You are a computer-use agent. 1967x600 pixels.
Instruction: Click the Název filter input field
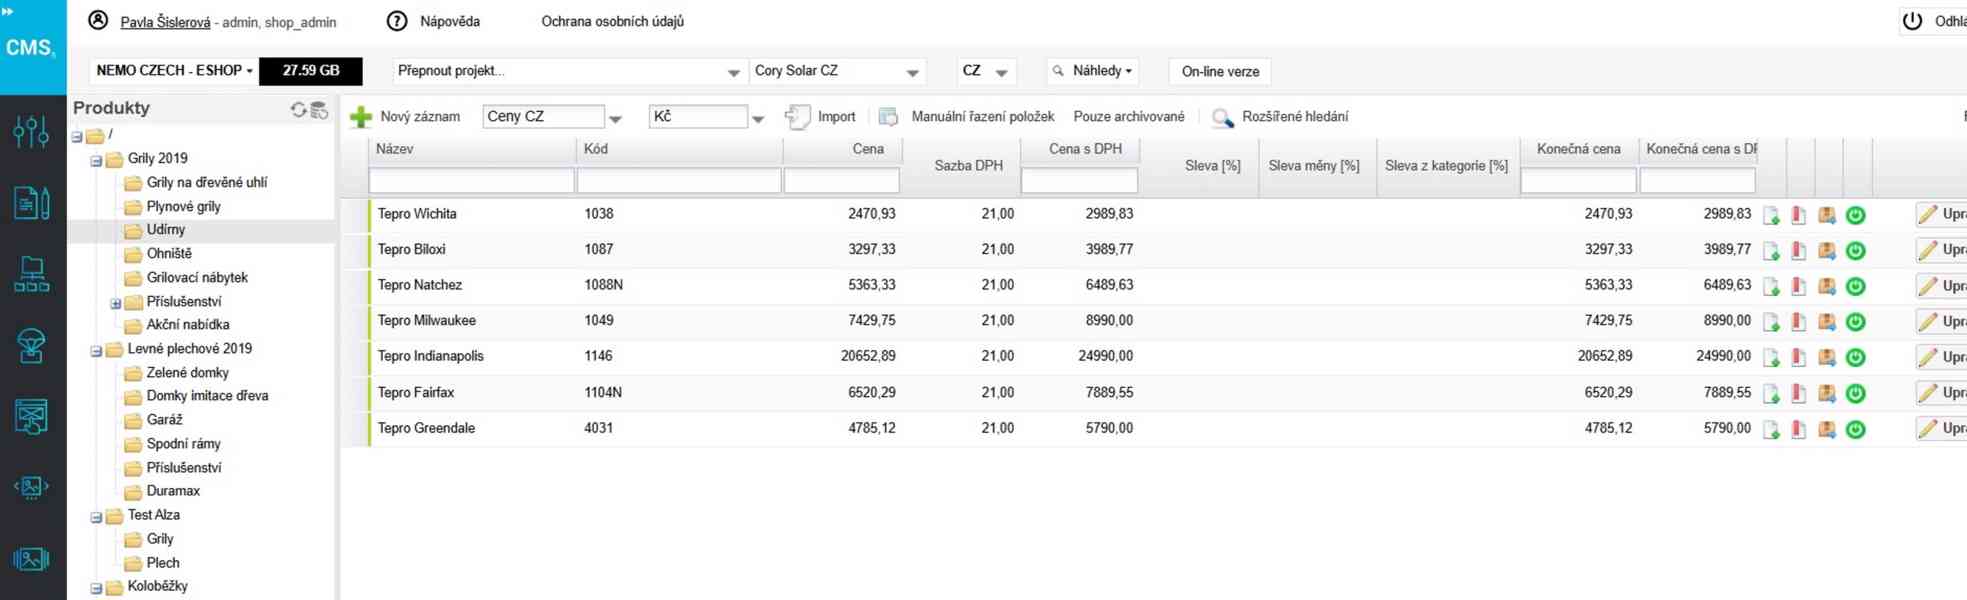click(x=471, y=181)
